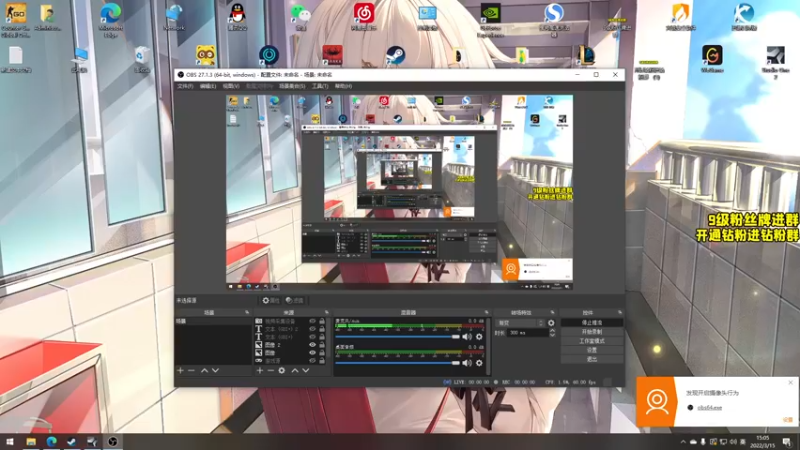The height and width of the screenshot is (450, 800).
Task: Open source properties gear in sources toolbar
Action: coord(282,370)
